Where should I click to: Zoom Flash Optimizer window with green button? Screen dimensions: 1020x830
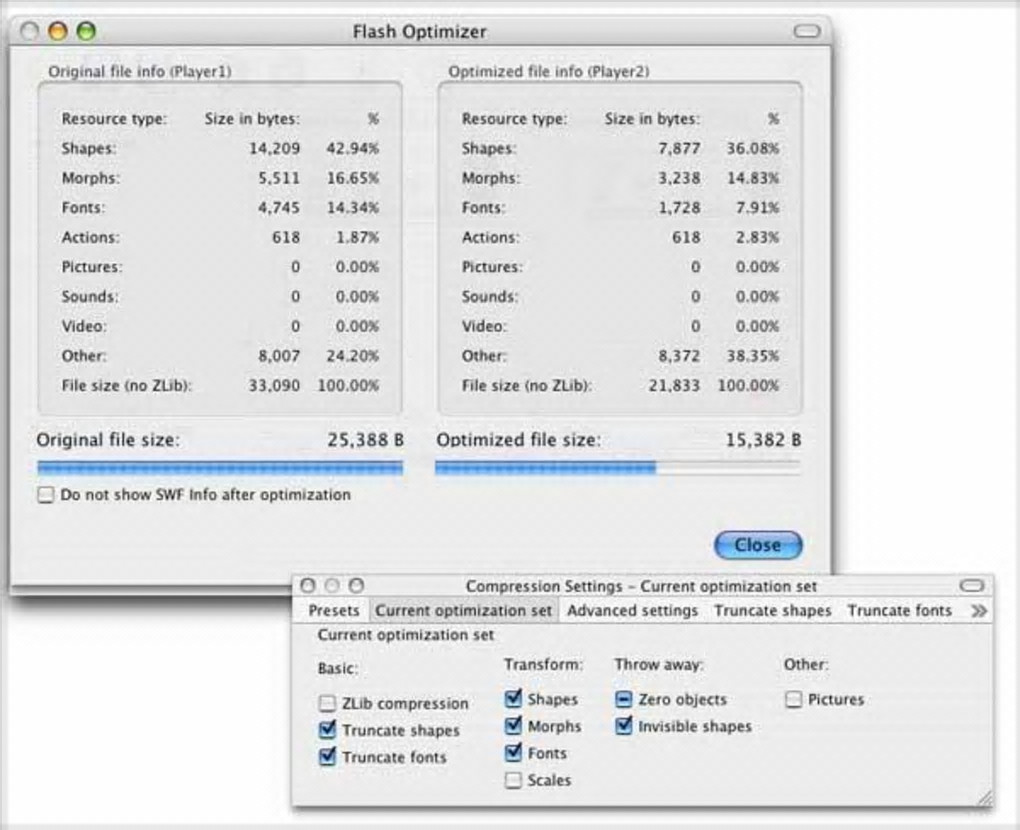coord(87,31)
